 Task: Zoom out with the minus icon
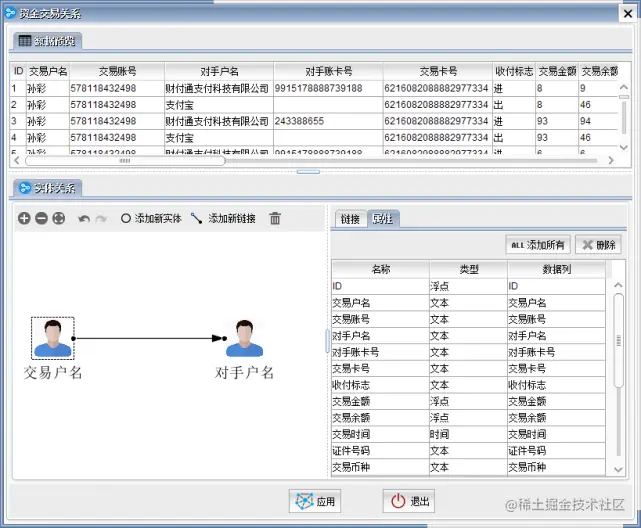click(x=41, y=218)
